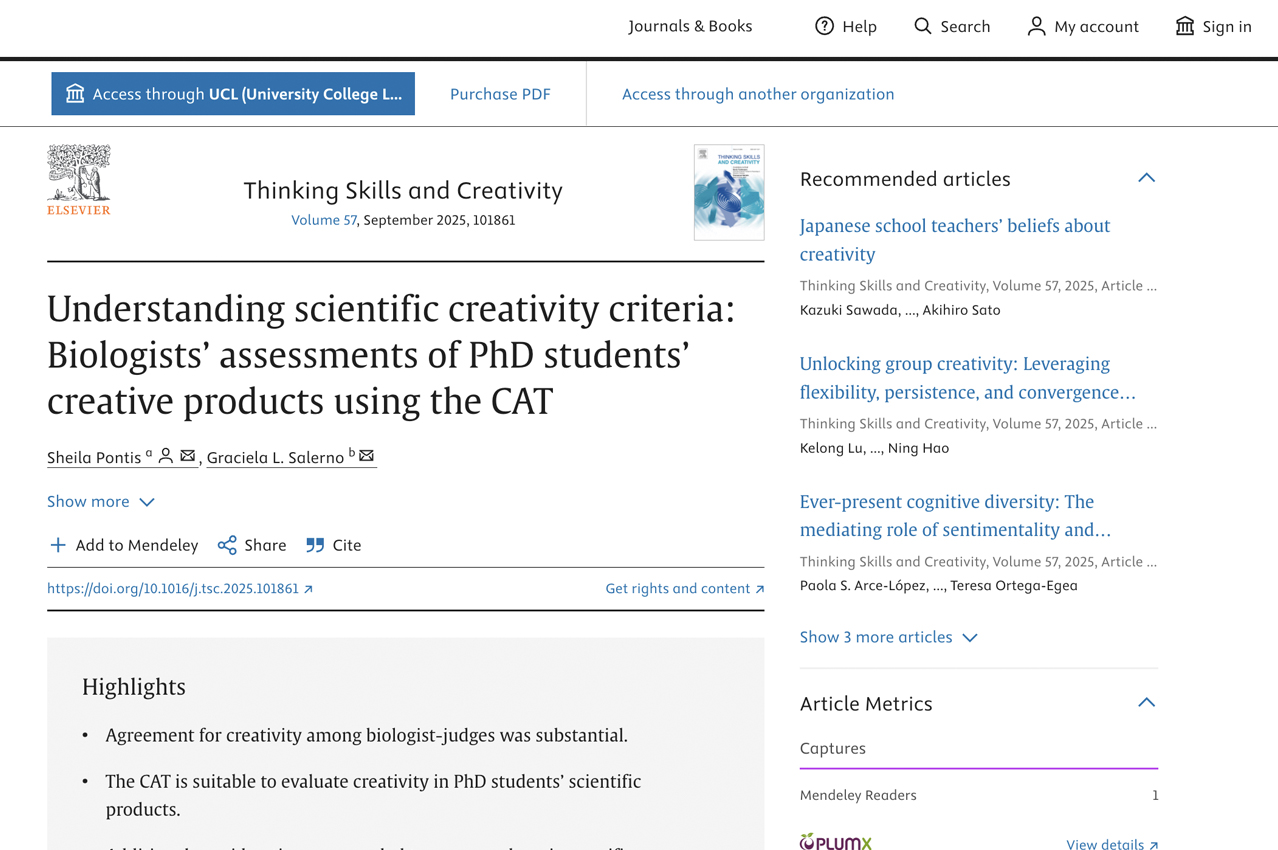Click the Sign in institution icon
This screenshot has width=1278, height=850.
point(1185,26)
